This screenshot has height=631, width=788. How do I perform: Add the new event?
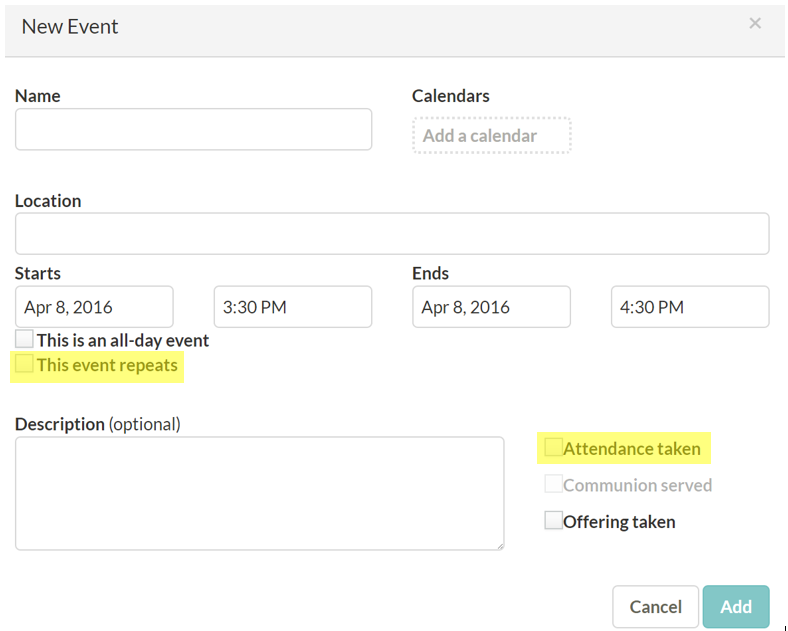pyautogui.click(x=736, y=607)
